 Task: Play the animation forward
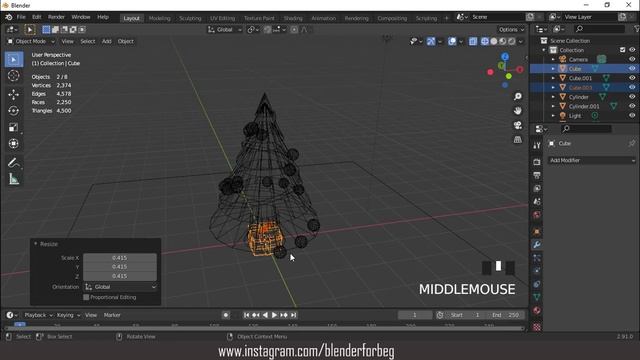[274, 315]
